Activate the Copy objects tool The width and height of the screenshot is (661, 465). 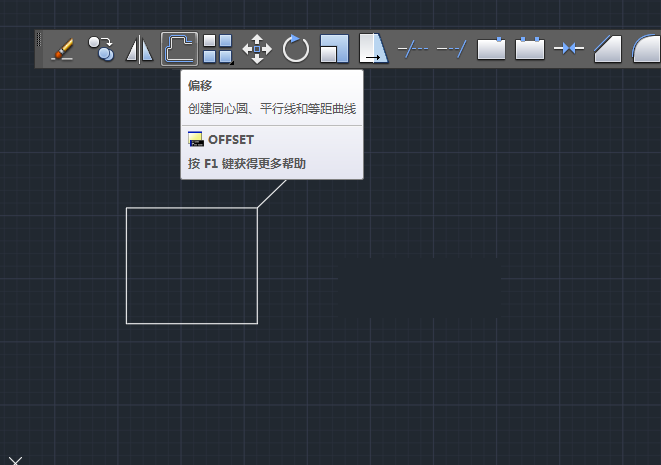101,48
